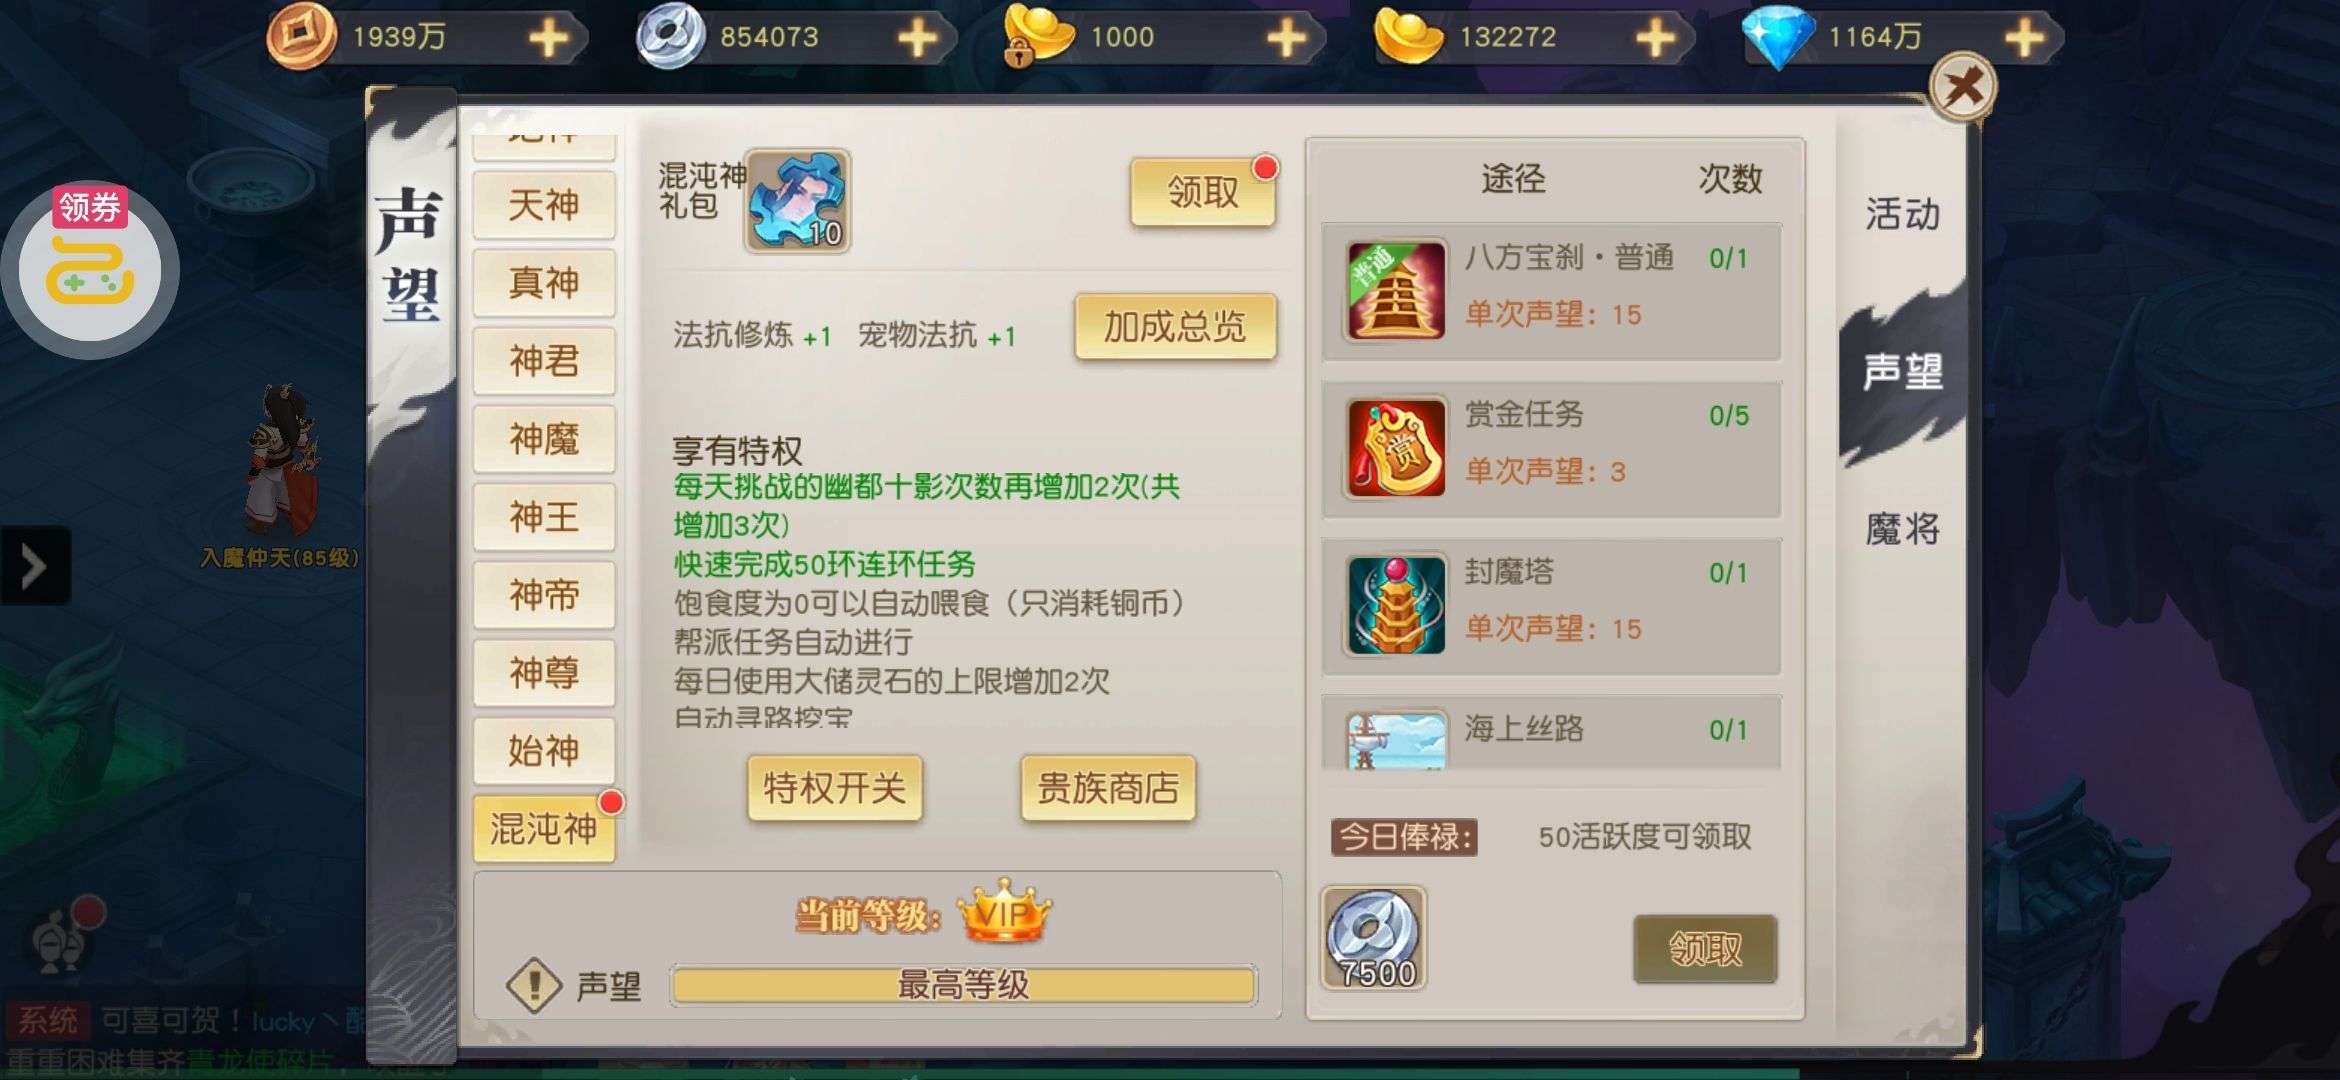2340x1080 pixels.
Task: Switch to the 魔将 tab
Action: click(x=1902, y=528)
